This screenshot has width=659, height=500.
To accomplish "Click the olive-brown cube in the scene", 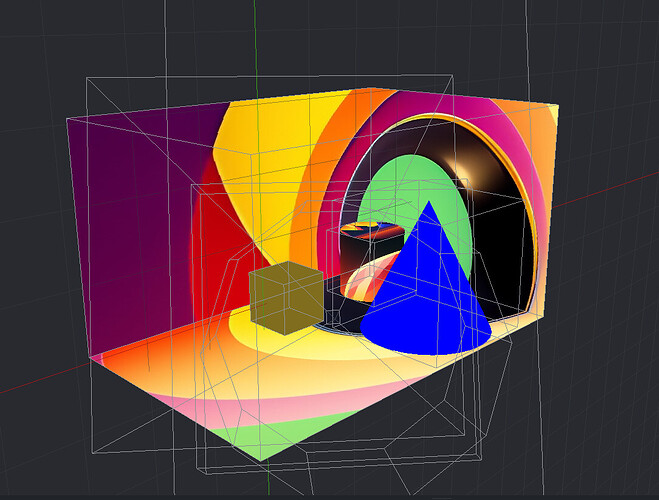I will (284, 299).
